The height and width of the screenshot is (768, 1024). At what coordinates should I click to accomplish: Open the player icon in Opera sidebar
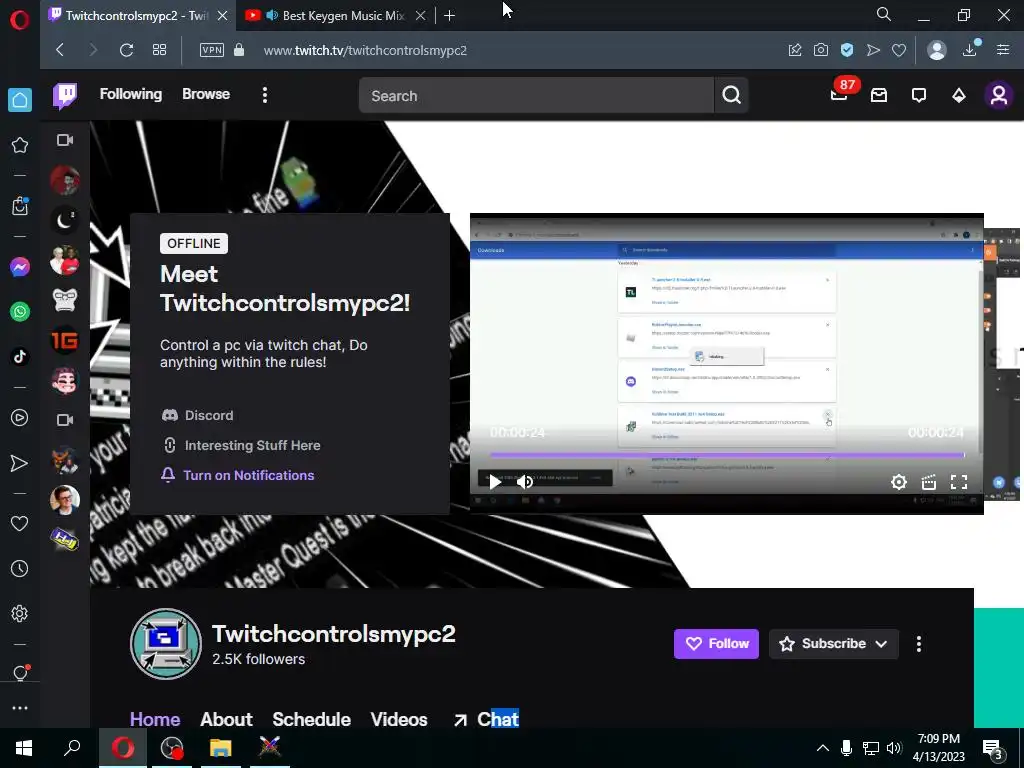click(x=20, y=418)
